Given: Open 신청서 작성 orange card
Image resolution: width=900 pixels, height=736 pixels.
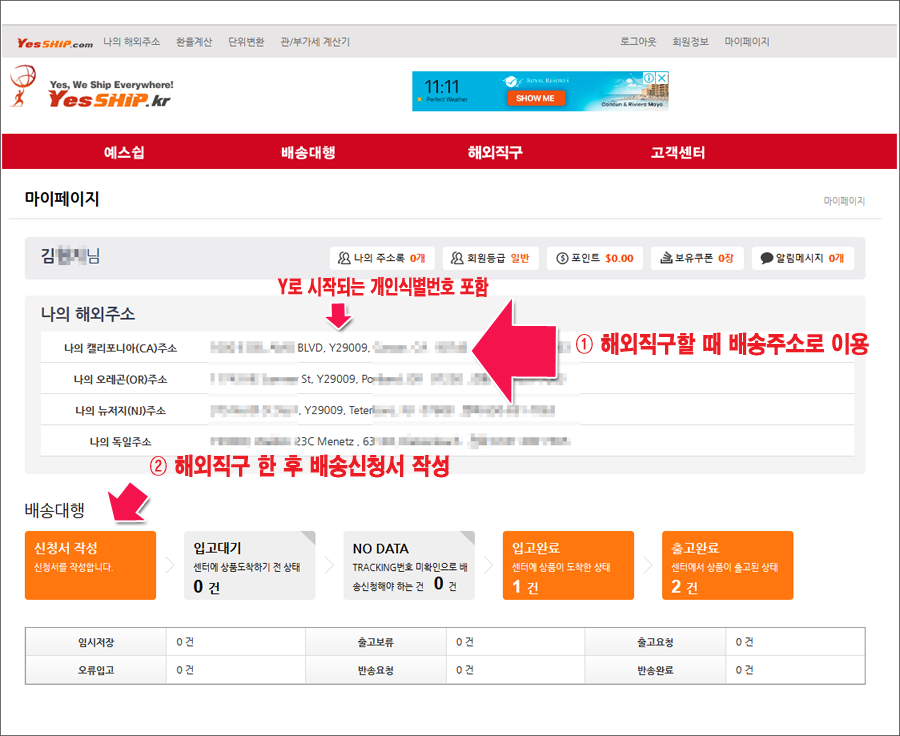Looking at the screenshot, I should (90, 565).
